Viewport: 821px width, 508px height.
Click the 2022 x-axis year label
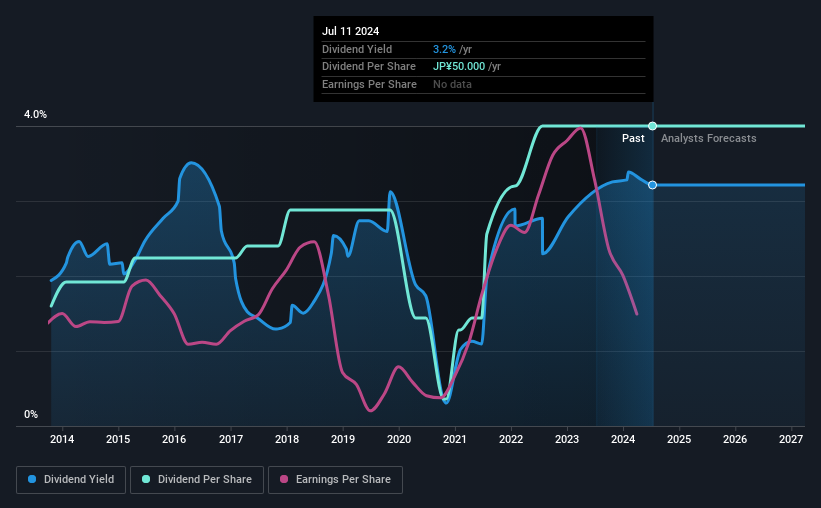pyautogui.click(x=511, y=439)
